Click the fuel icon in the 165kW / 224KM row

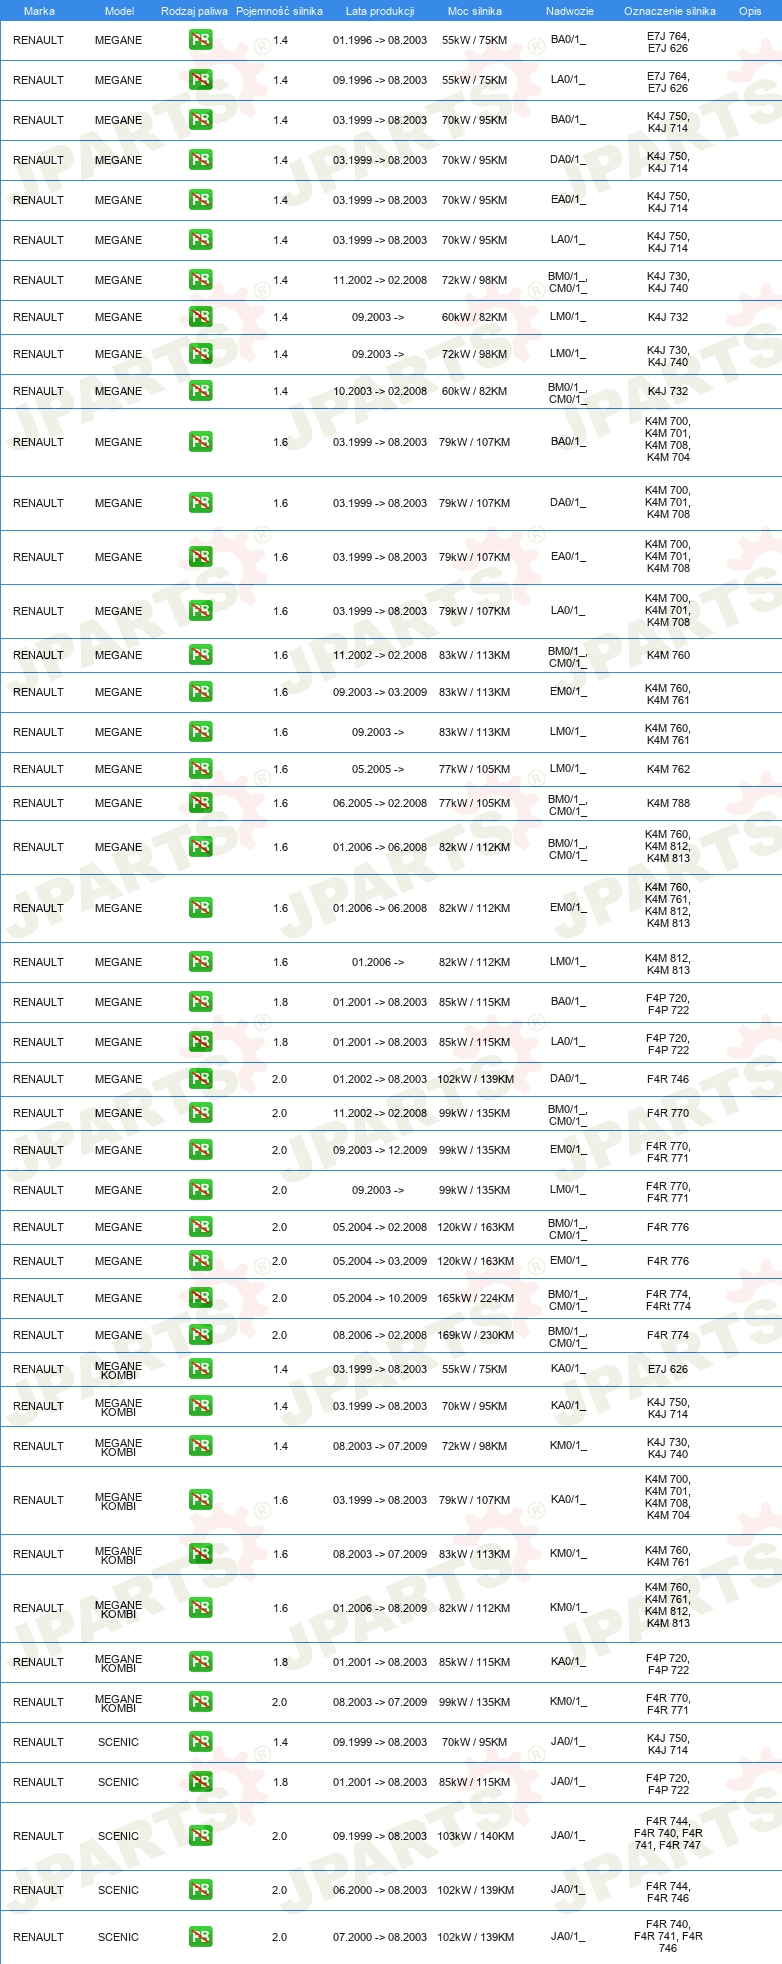201,1298
